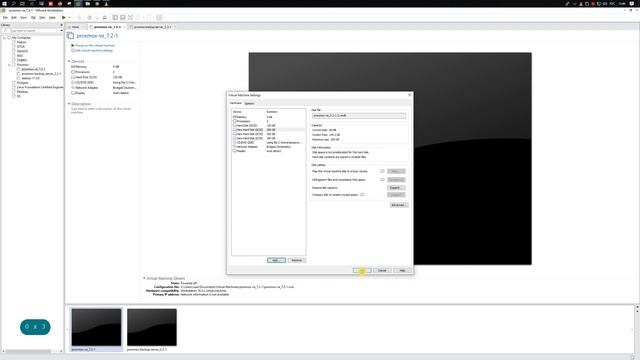The image size is (640, 360).
Task: Click the Disk file path field
Action: coord(359,116)
